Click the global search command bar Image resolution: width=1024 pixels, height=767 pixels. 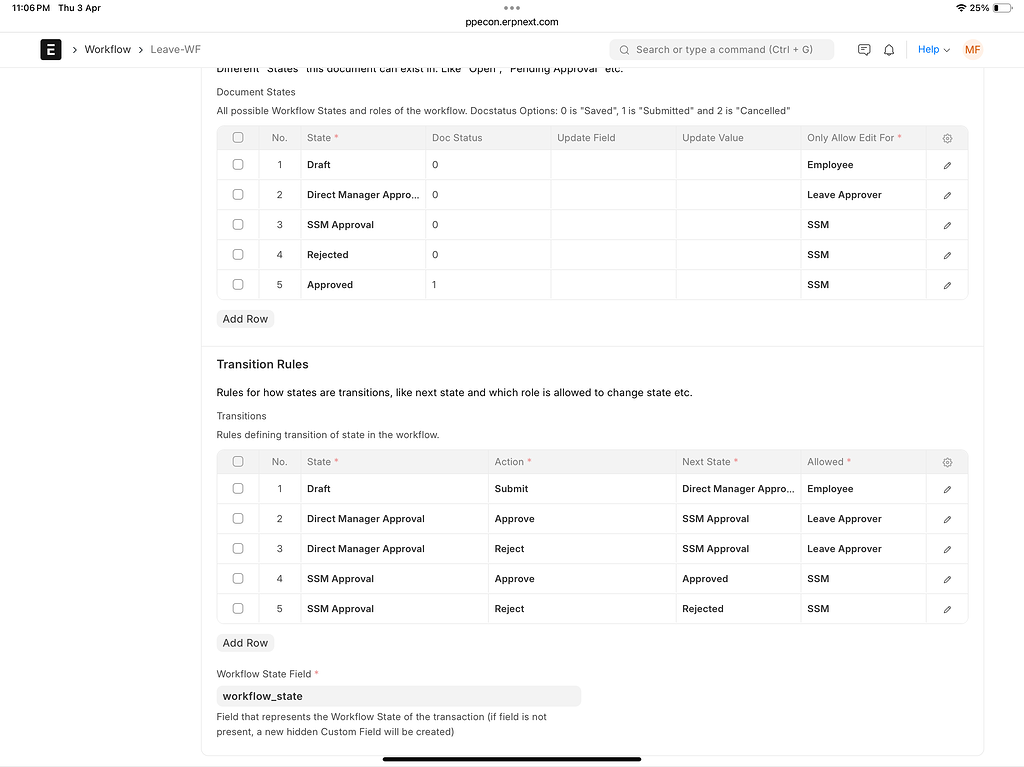coord(722,49)
